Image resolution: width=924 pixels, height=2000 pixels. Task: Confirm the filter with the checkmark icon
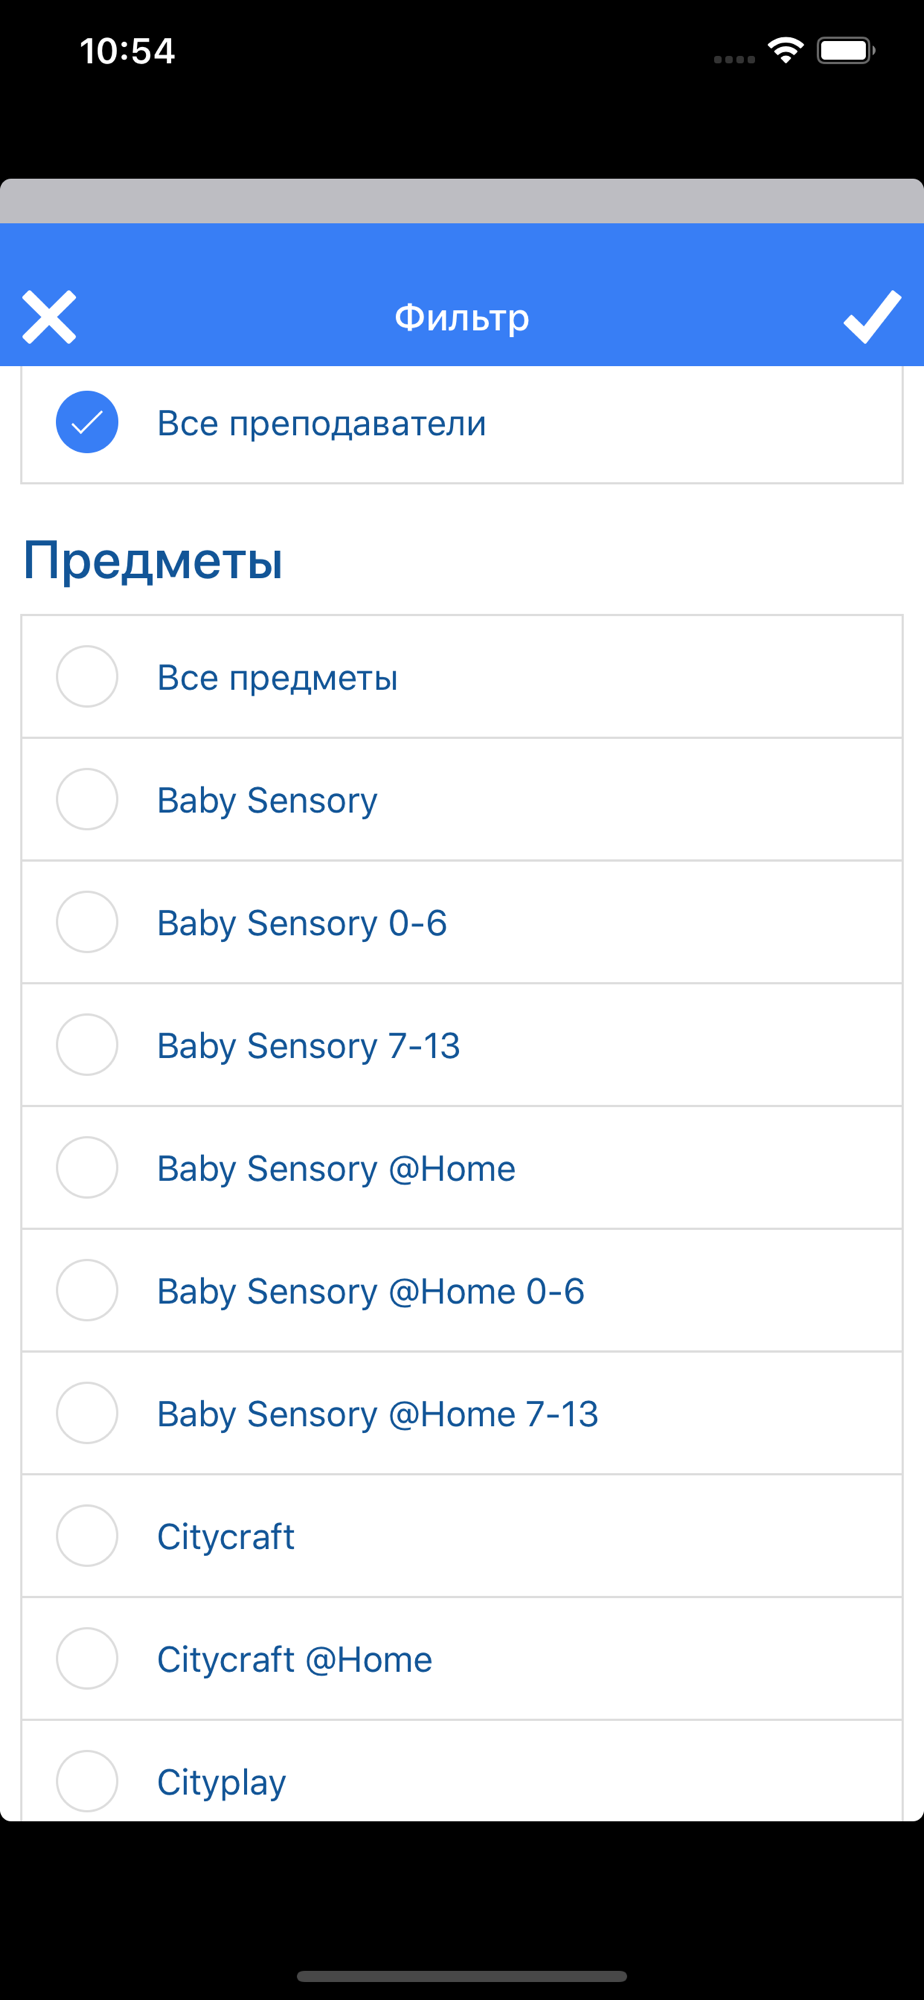(872, 318)
